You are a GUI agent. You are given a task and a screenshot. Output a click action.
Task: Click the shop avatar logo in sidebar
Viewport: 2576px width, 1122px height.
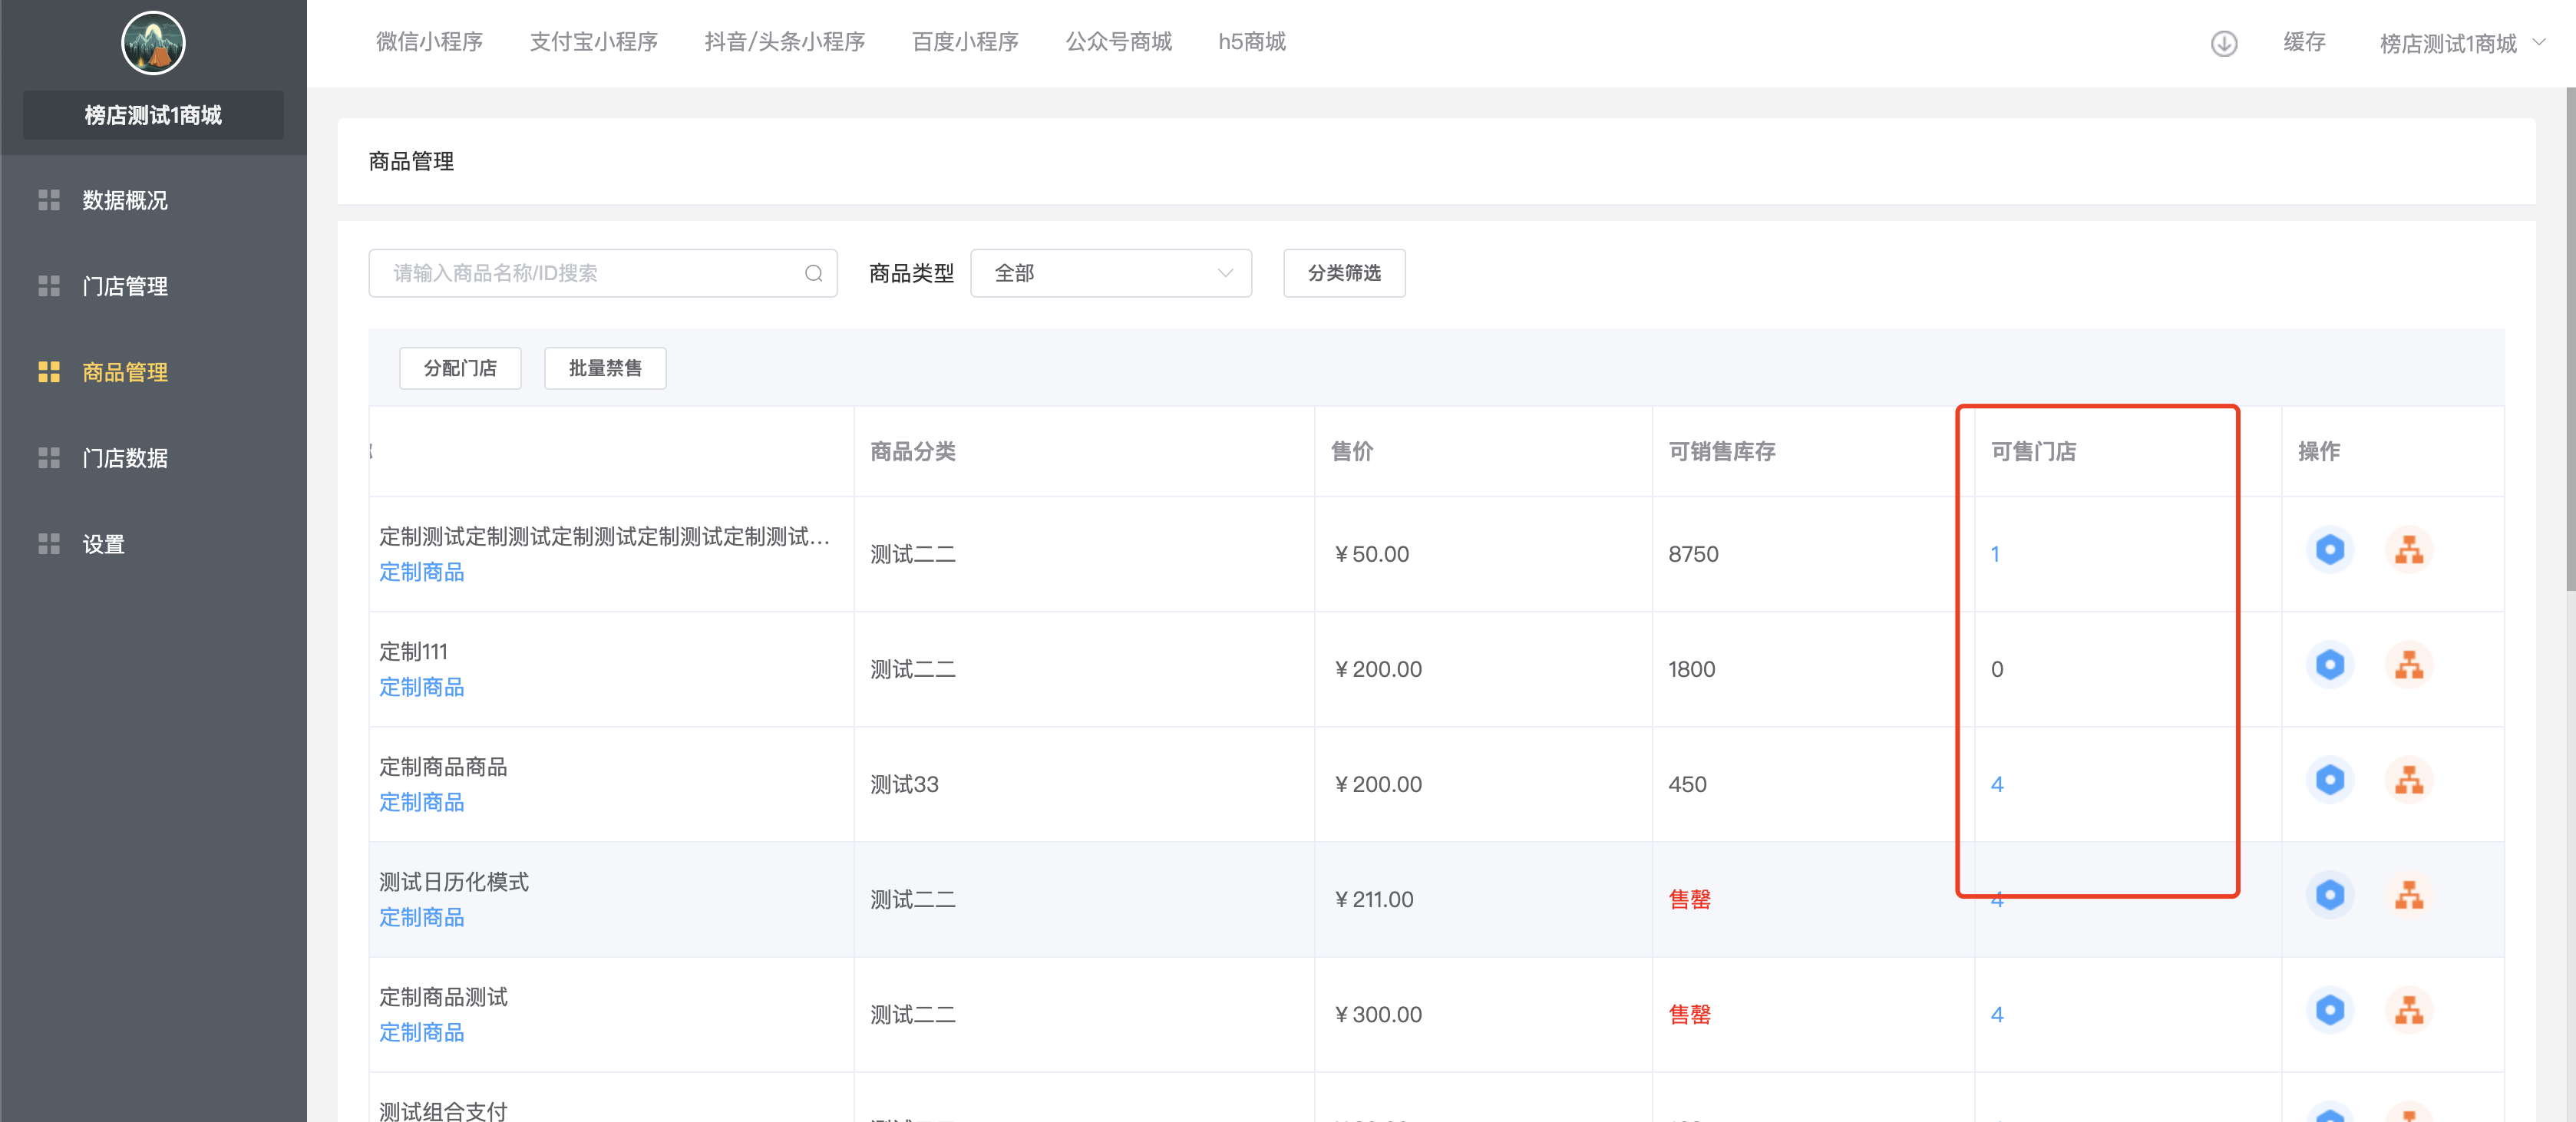(153, 43)
